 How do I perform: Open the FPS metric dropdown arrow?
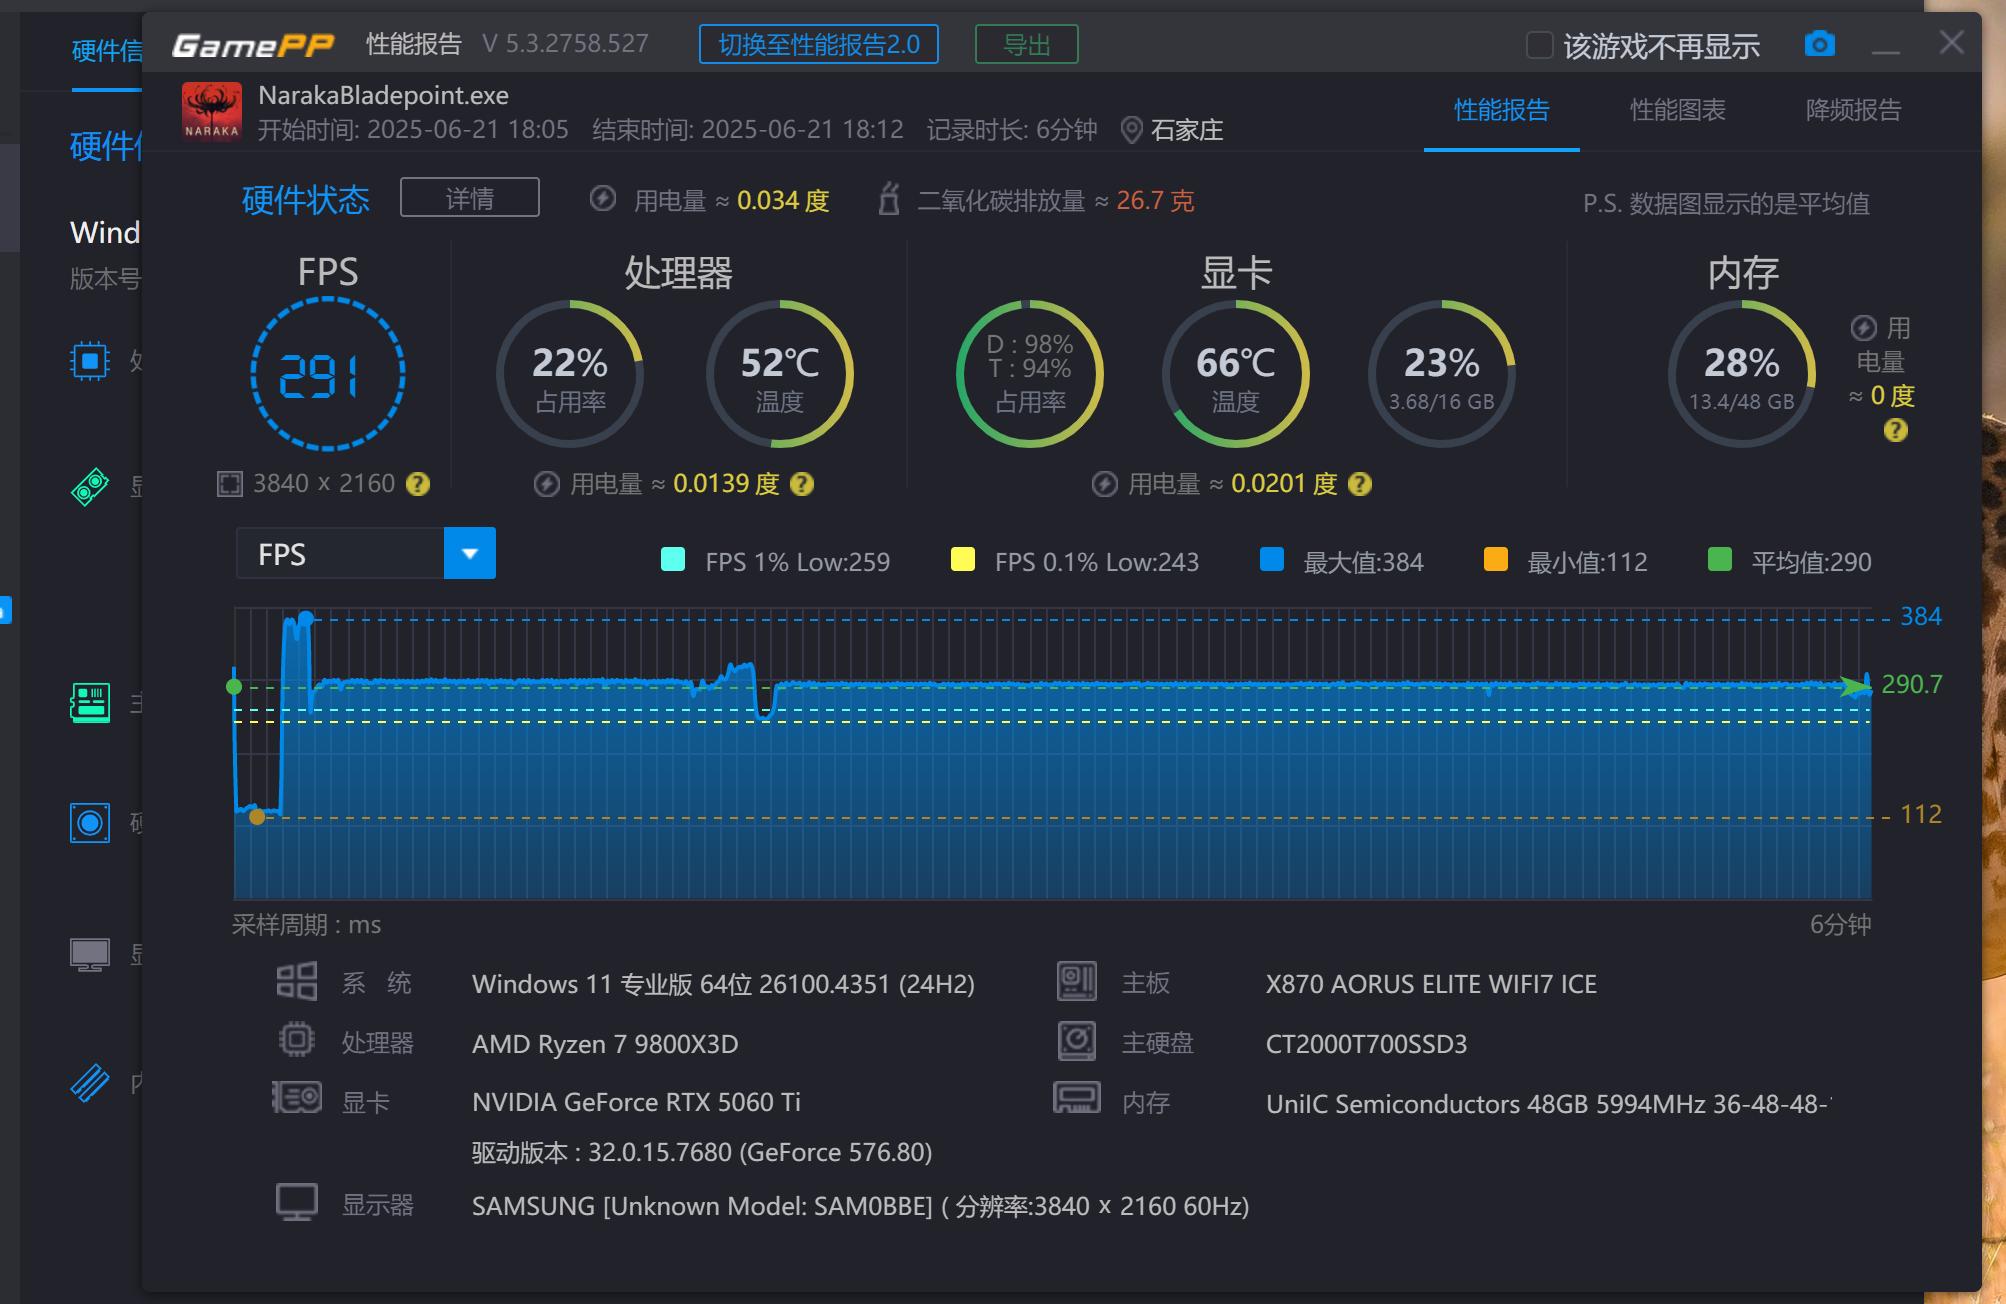469,553
